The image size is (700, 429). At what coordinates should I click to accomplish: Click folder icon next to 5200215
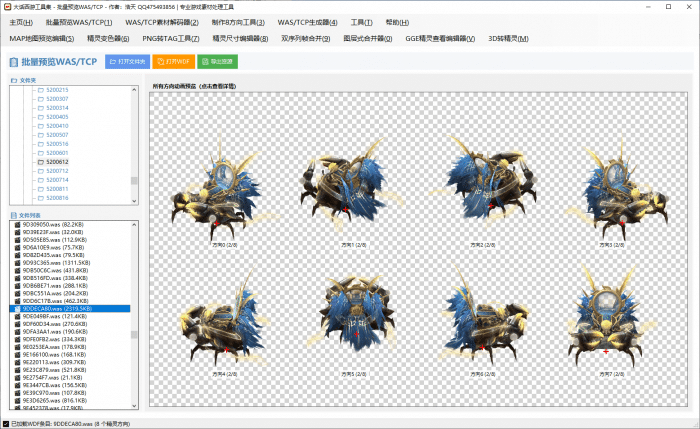coord(41,90)
